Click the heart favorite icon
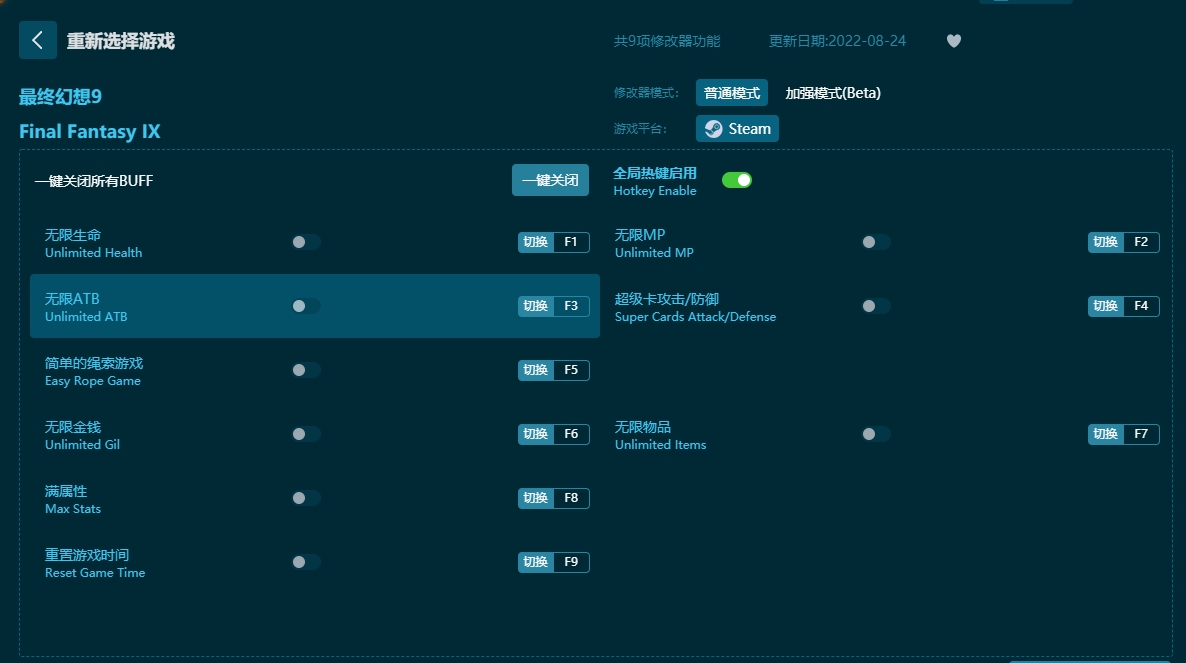Image resolution: width=1186 pixels, height=663 pixels. (x=954, y=41)
